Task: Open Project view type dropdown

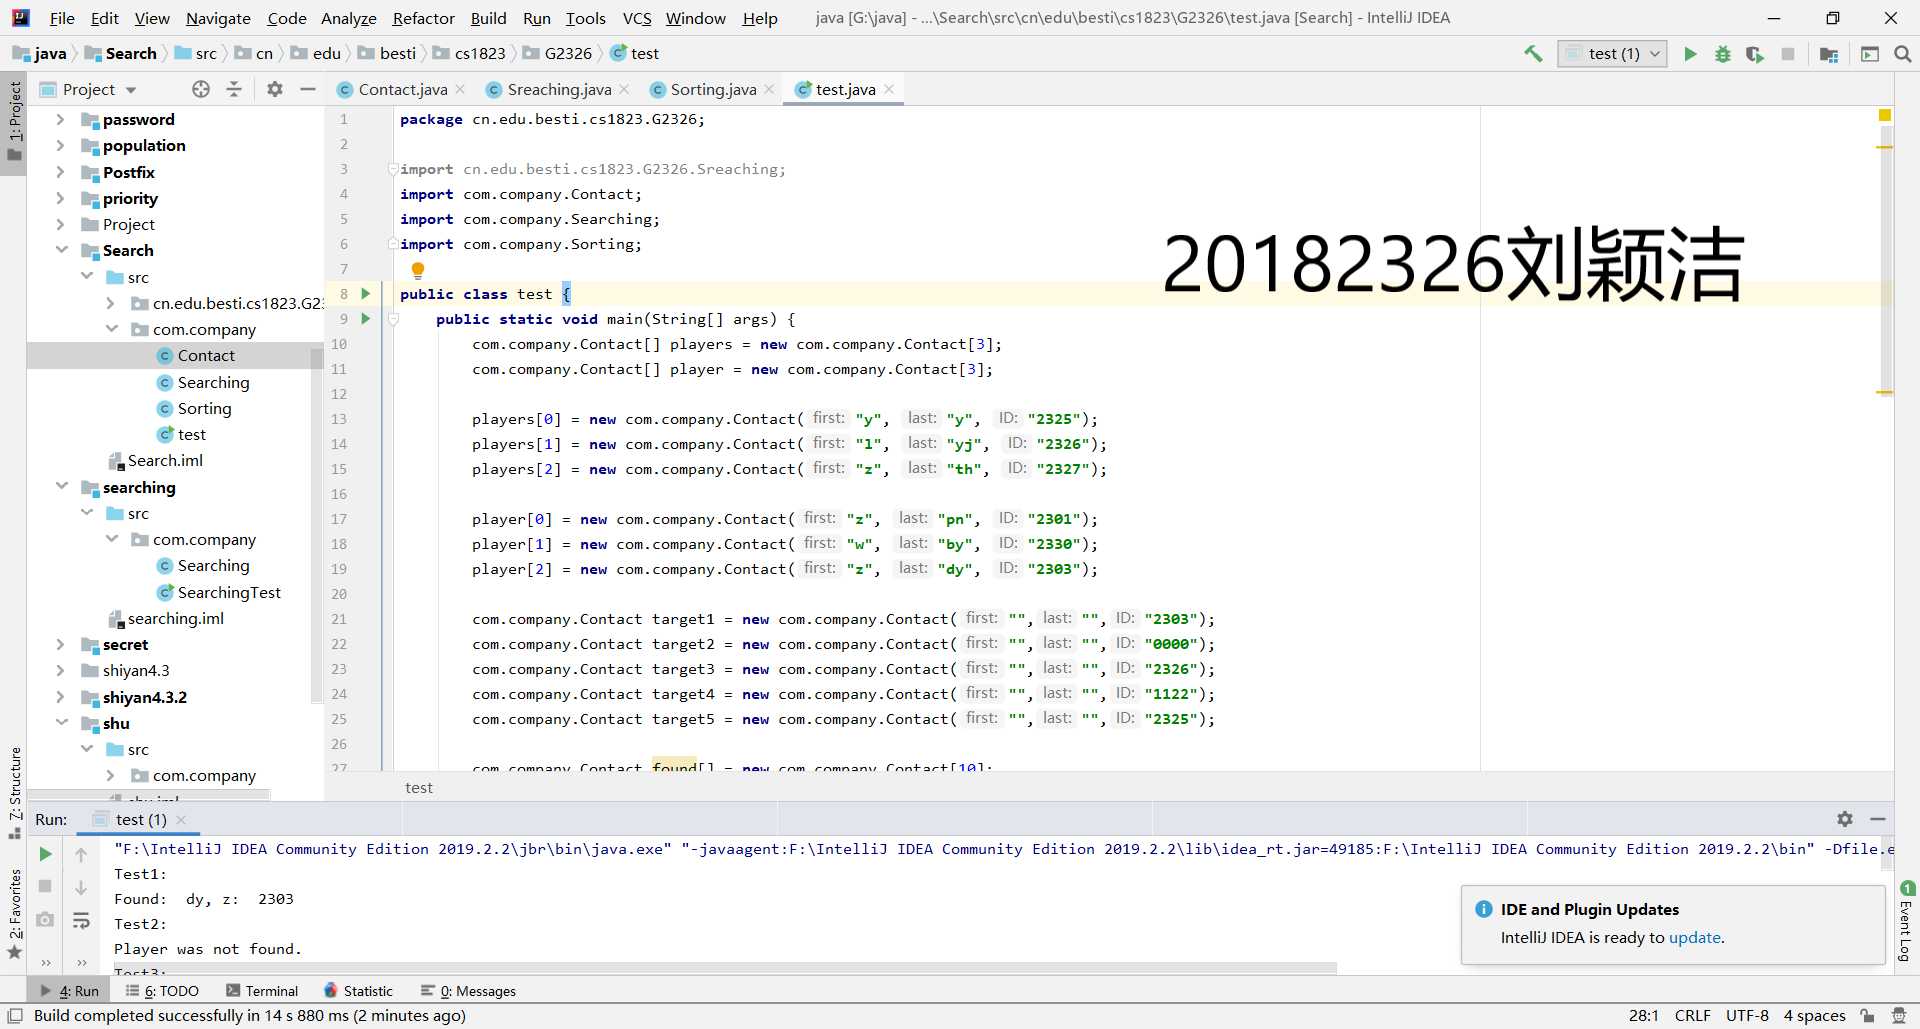Action: [x=88, y=89]
